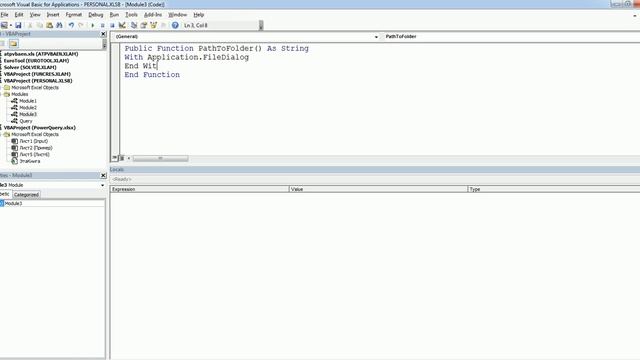Viewport: 640px width, 360px height.
Task: Undo the last edit
Action: tap(71, 25)
